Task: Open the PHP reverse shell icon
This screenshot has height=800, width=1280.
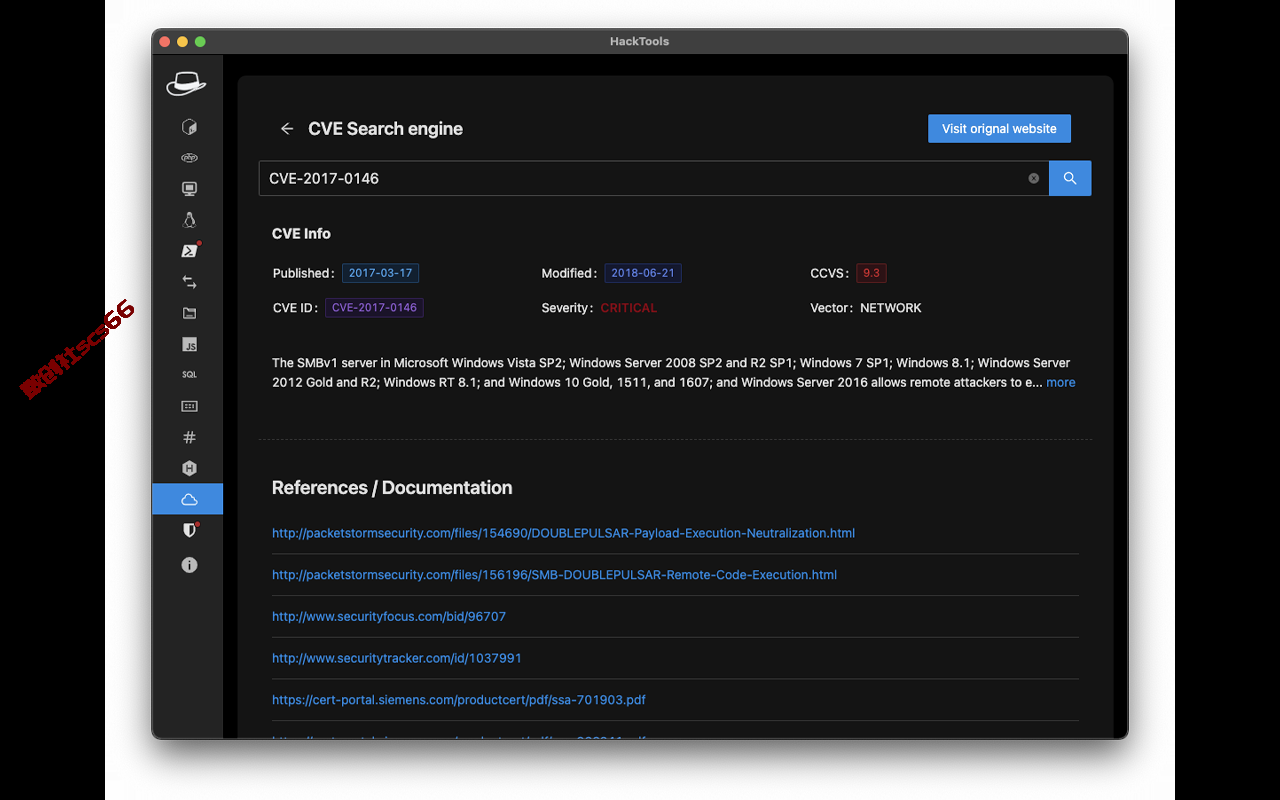Action: click(189, 158)
